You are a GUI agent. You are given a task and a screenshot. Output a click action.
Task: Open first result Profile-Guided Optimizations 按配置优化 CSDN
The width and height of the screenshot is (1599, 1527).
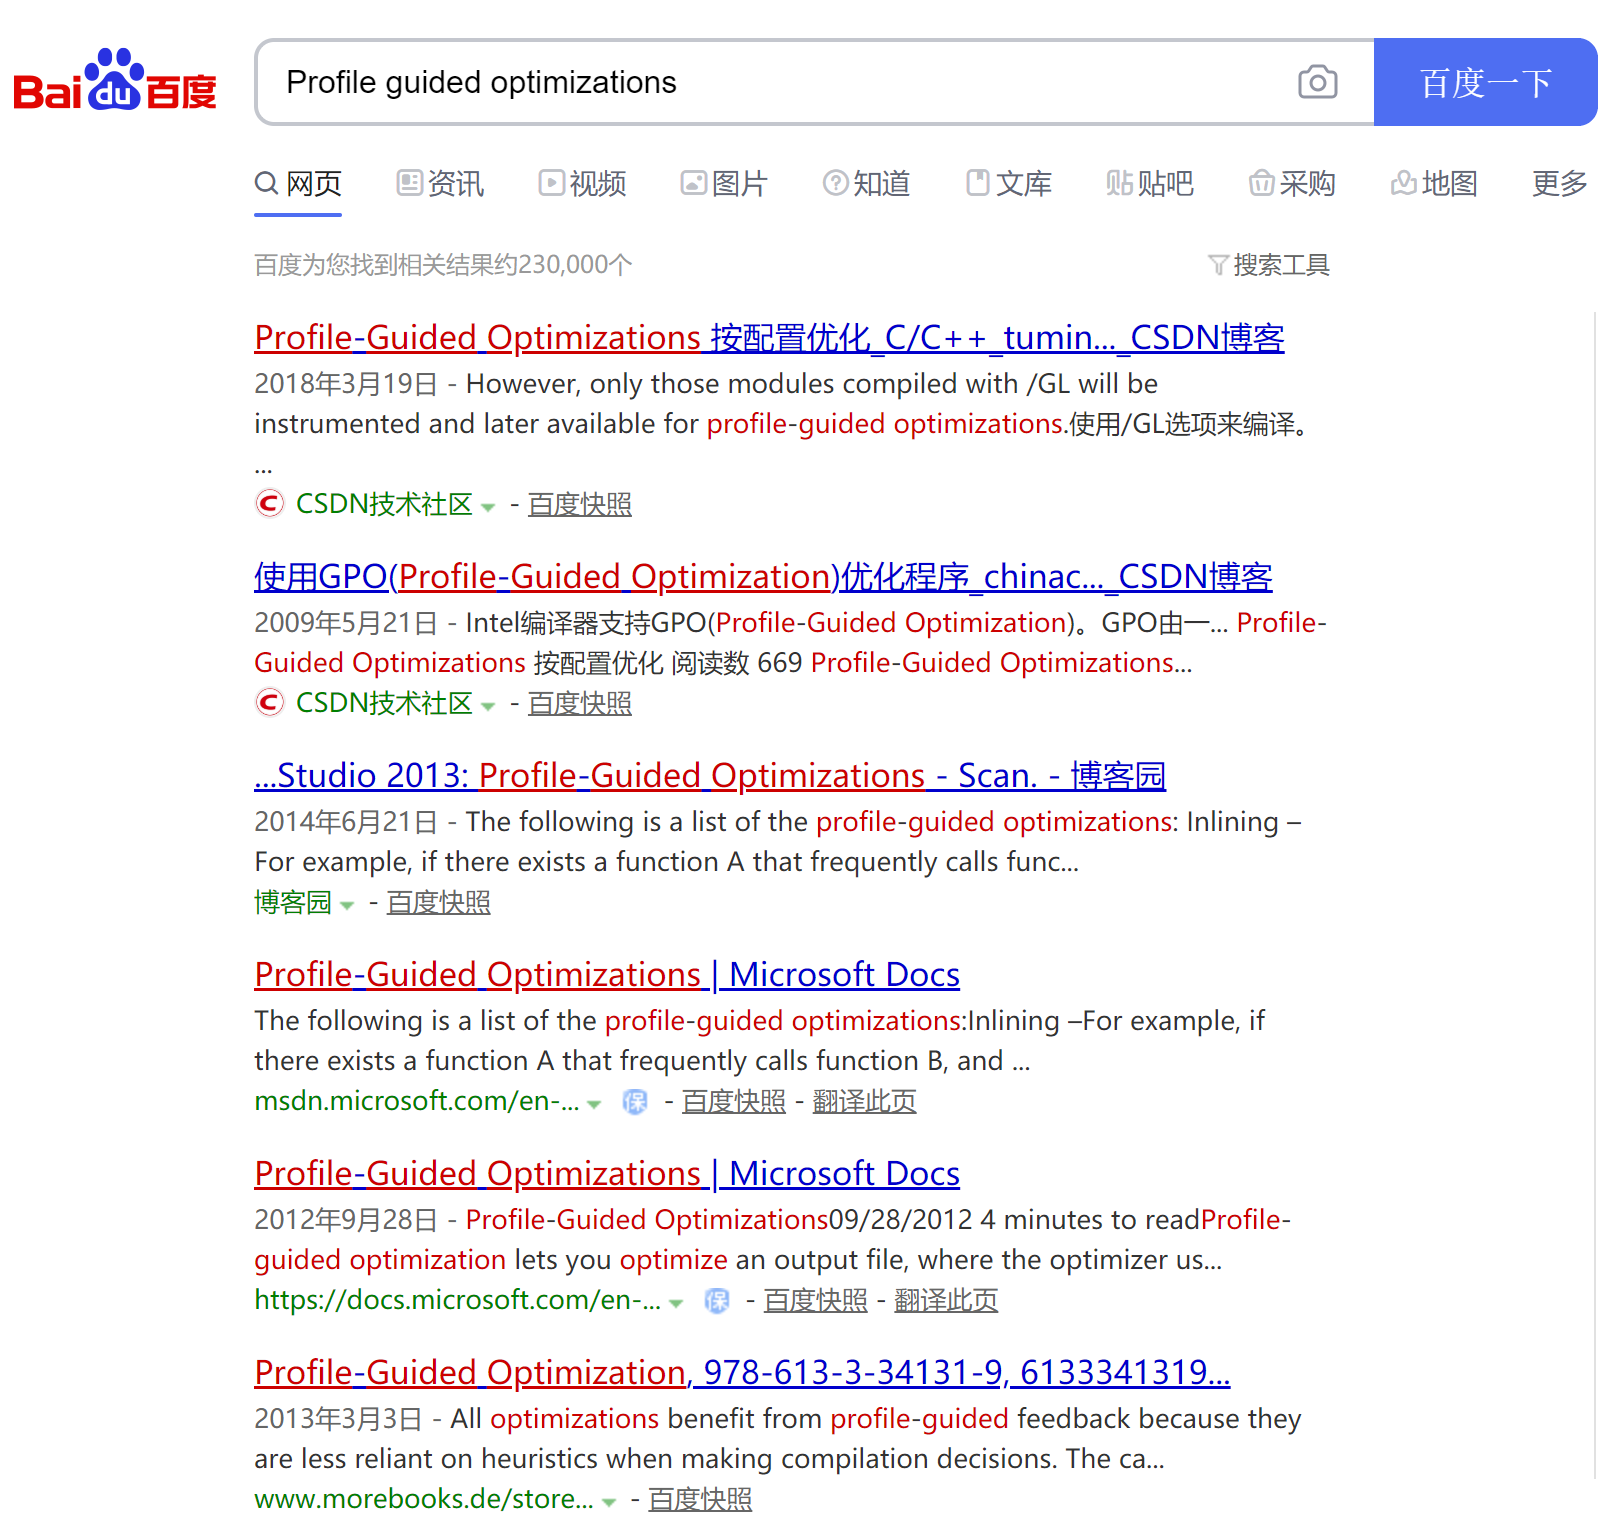[769, 338]
